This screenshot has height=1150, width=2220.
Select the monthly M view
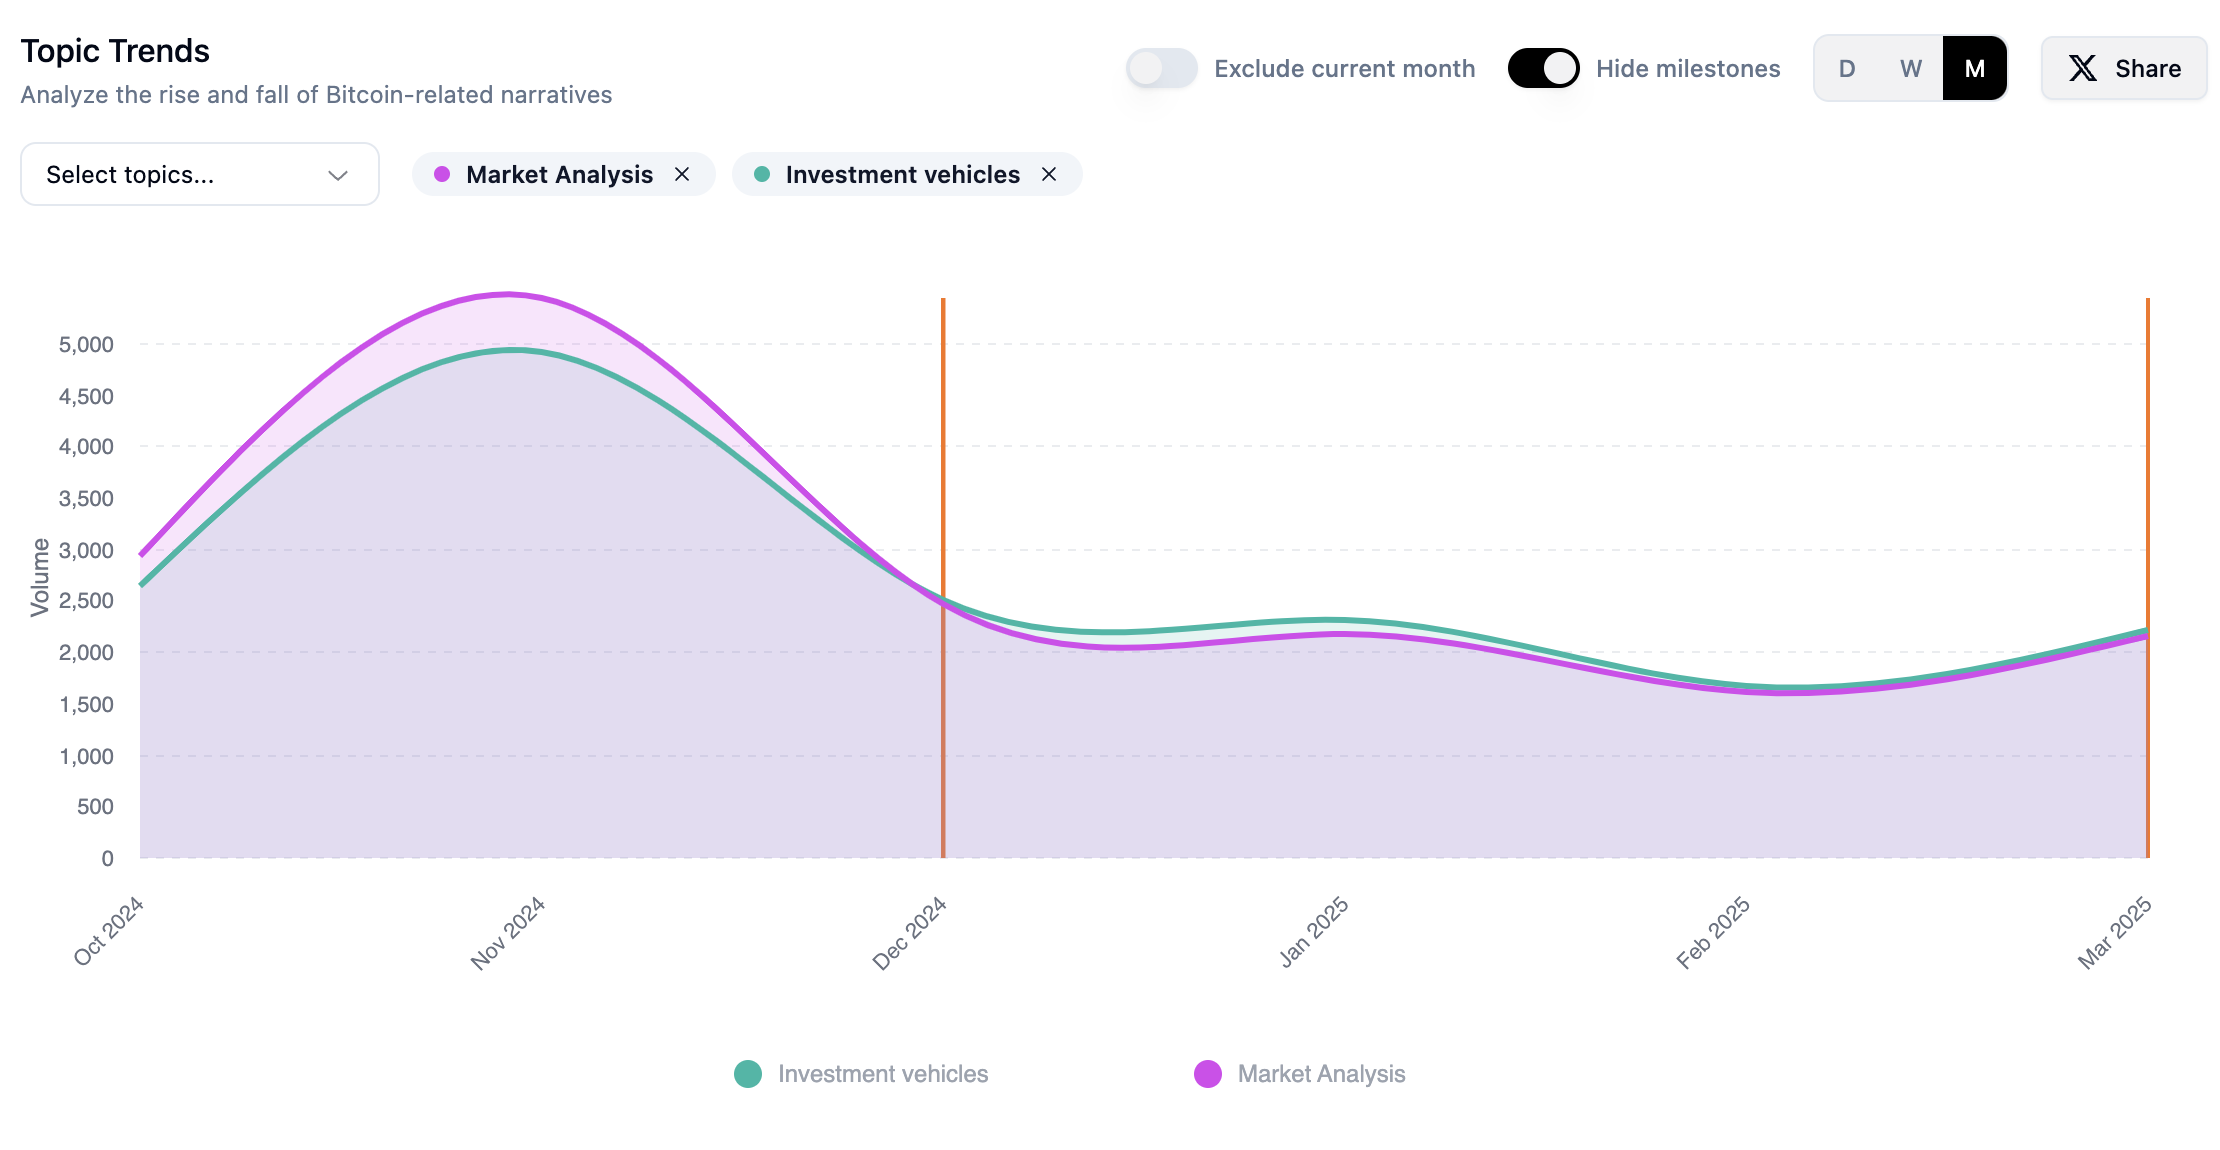coord(1975,68)
